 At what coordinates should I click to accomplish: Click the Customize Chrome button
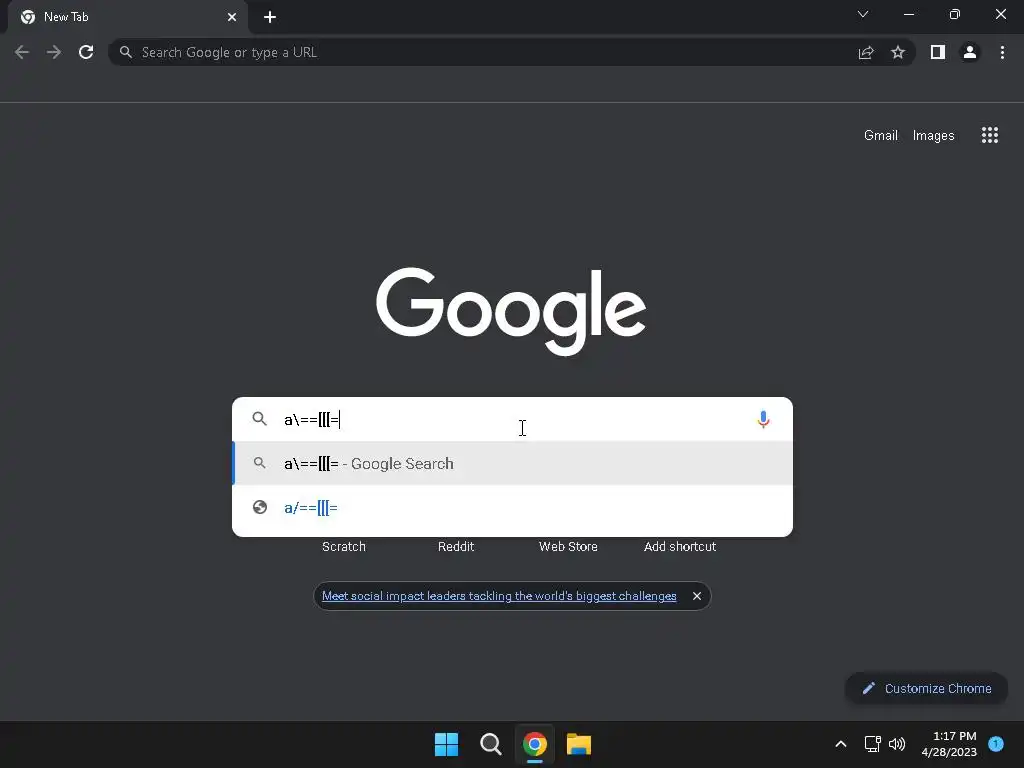click(926, 688)
